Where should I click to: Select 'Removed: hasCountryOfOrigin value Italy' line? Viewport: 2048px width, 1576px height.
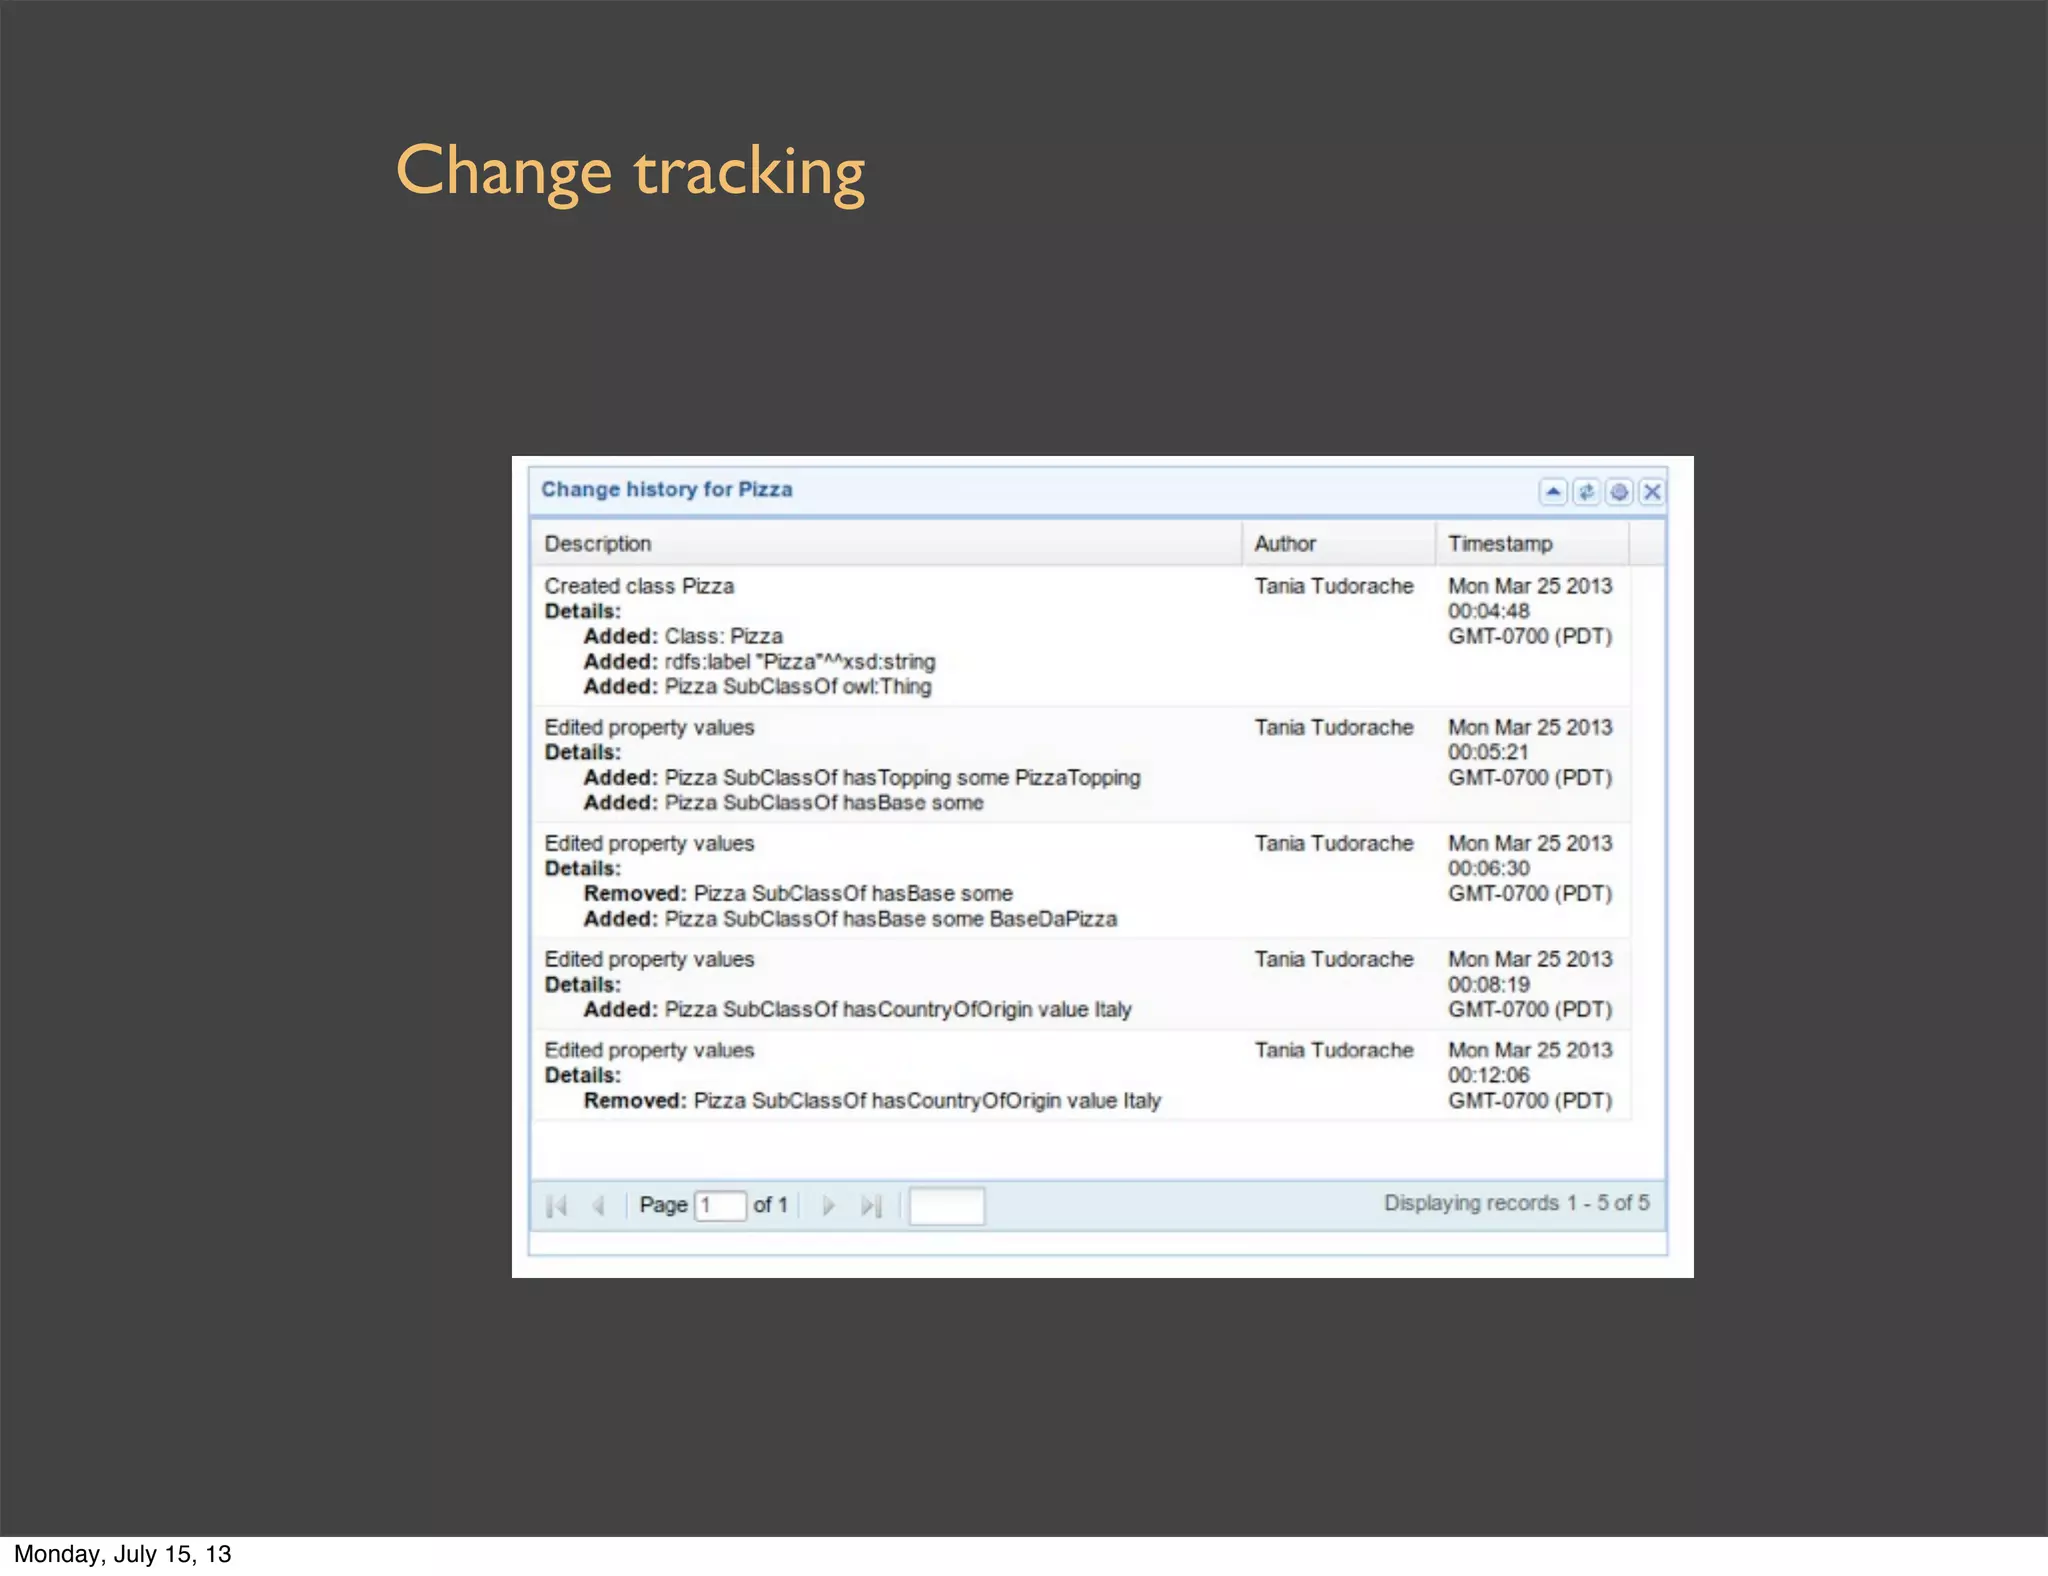coord(872,1100)
